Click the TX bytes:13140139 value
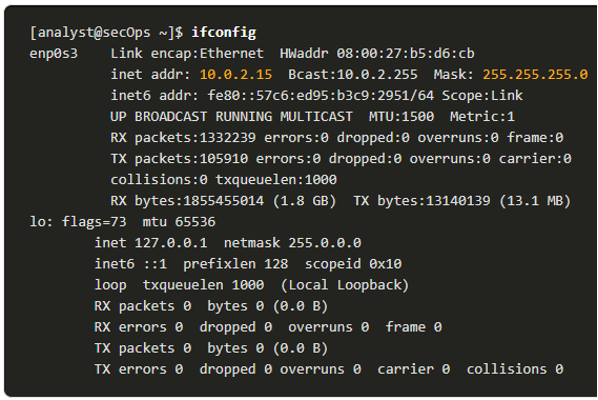The width and height of the screenshot is (598, 400). click(x=422, y=201)
